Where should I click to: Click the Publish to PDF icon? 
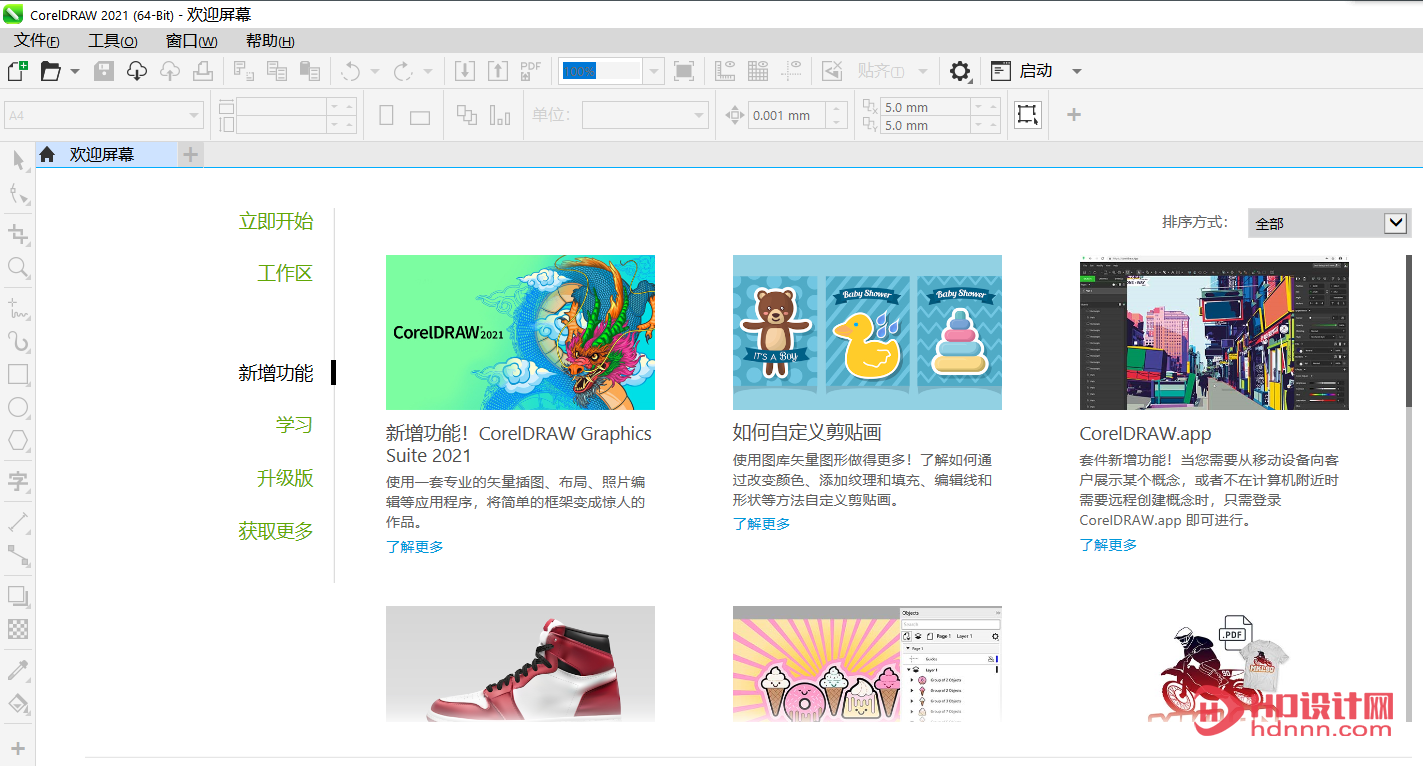point(531,71)
